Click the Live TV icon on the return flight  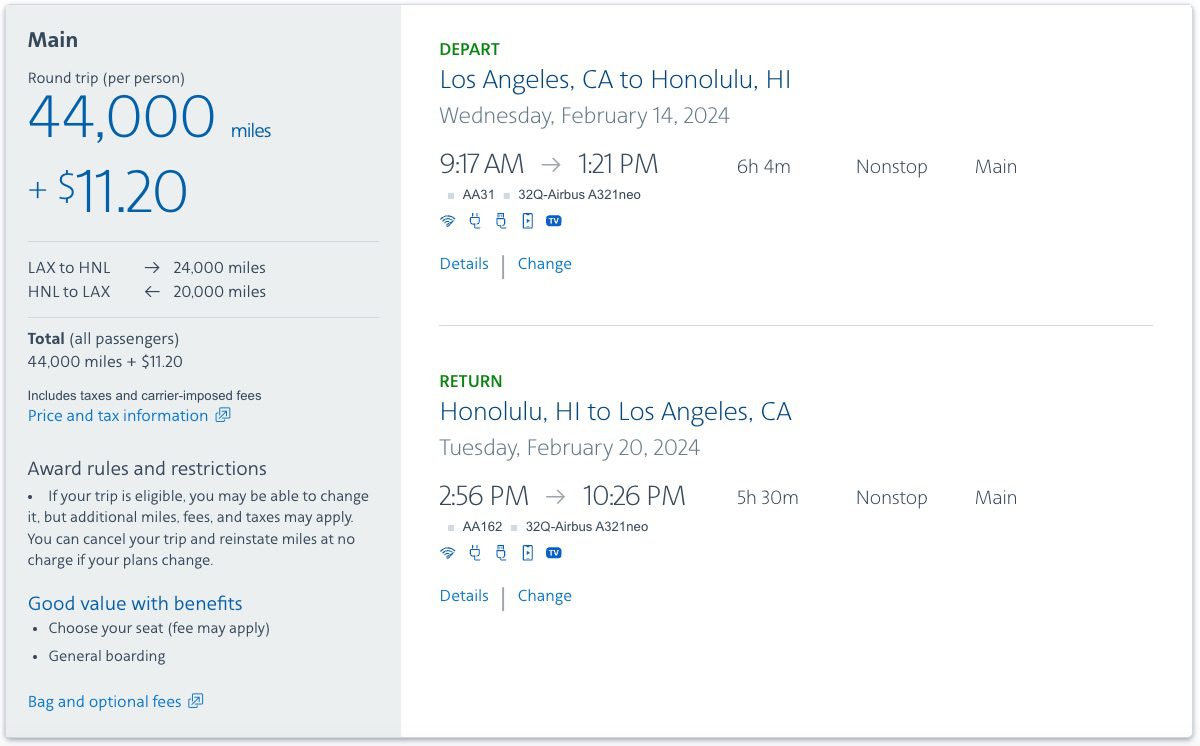click(x=553, y=552)
